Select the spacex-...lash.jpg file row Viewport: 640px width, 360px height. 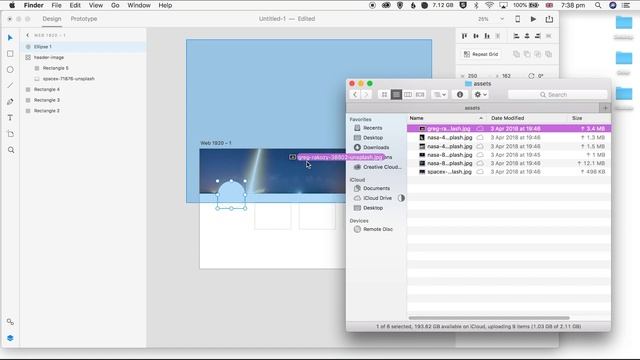[509, 172]
